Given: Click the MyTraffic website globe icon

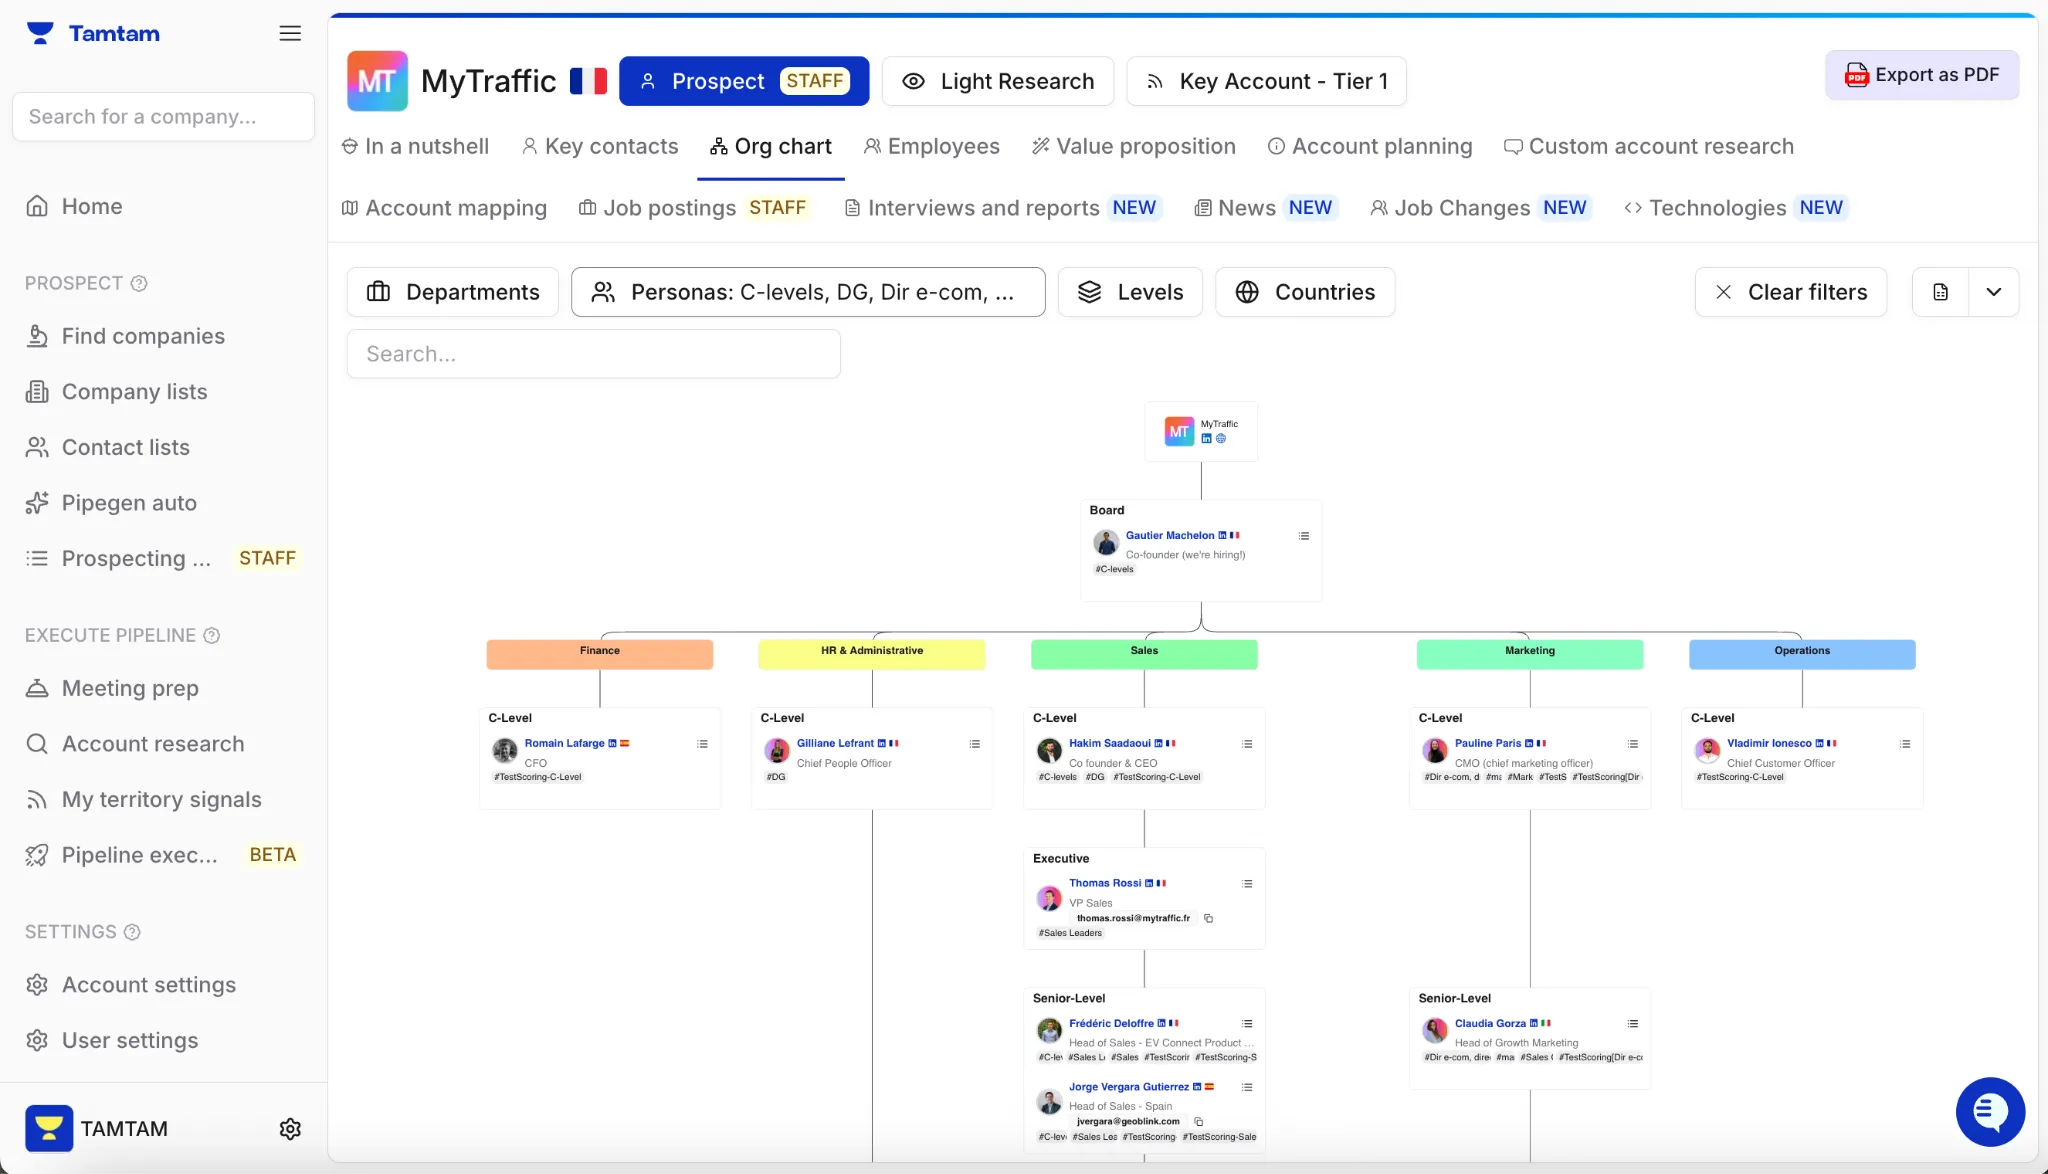Looking at the screenshot, I should click(x=1220, y=439).
